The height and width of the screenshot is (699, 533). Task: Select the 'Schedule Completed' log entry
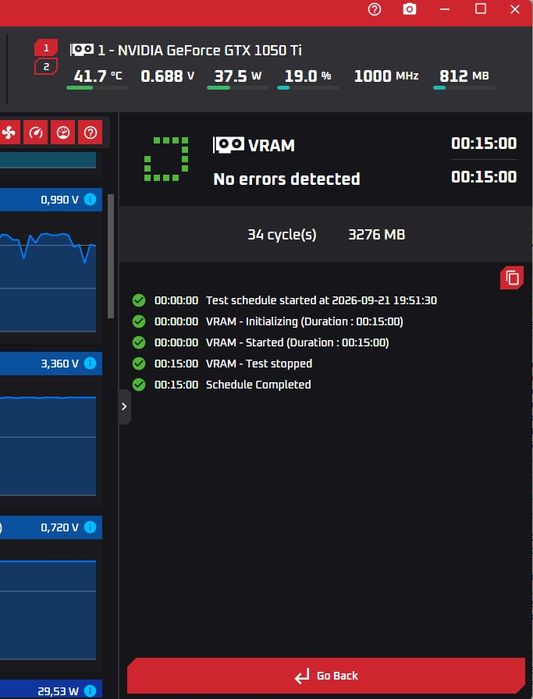(221, 384)
